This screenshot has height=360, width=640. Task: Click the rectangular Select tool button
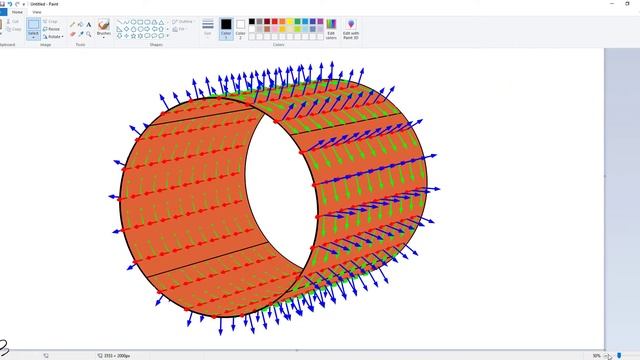point(33,24)
